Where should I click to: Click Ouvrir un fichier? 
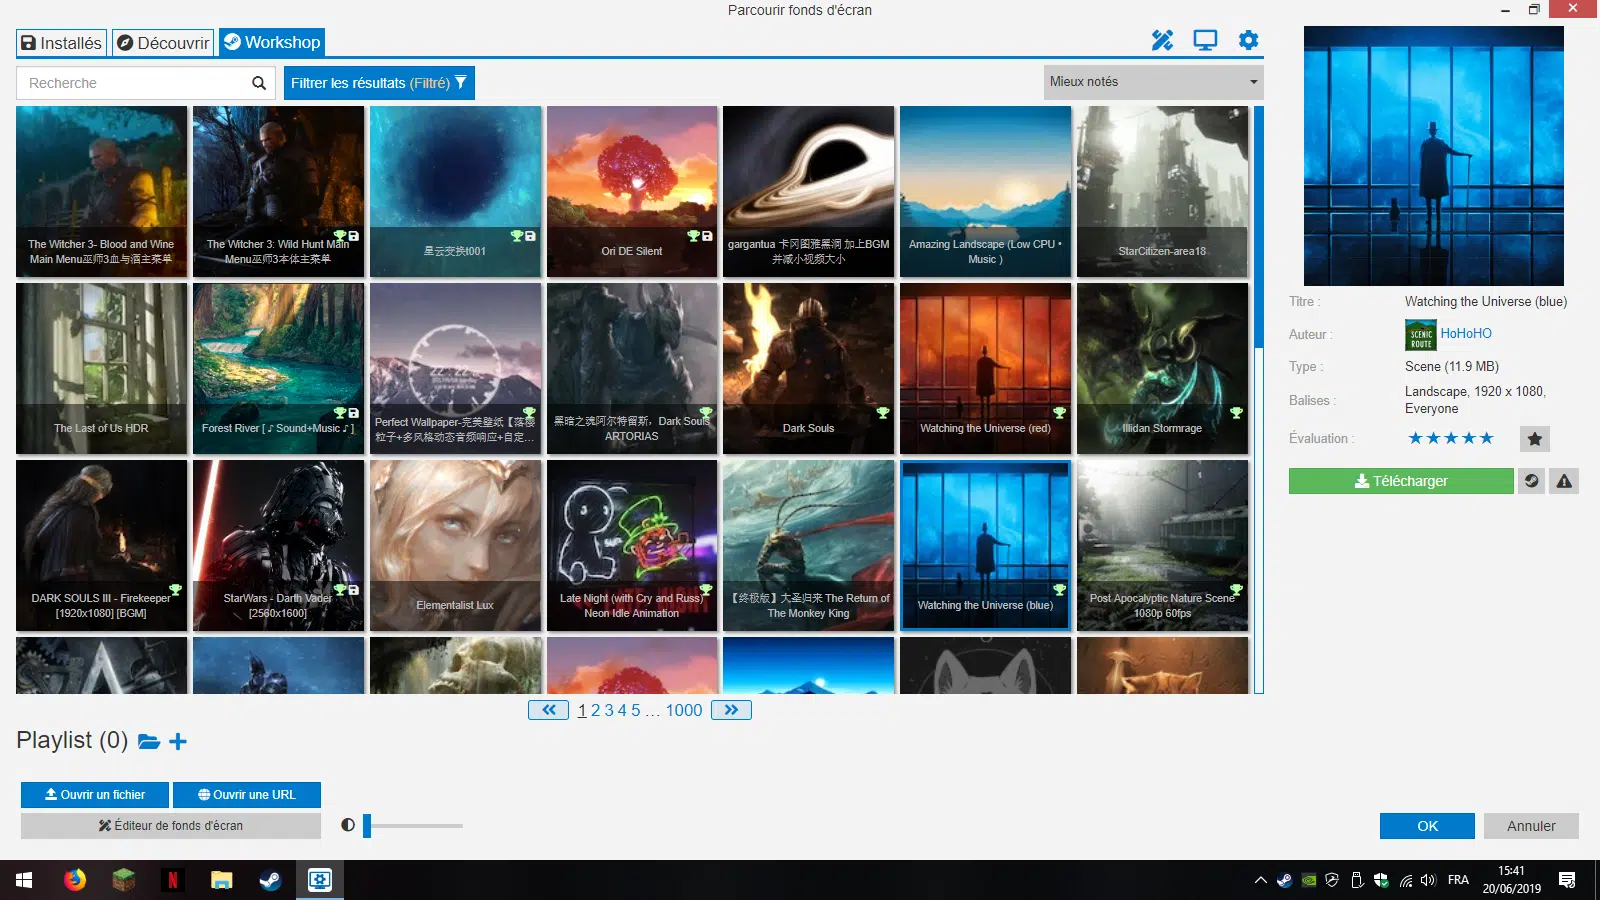point(95,795)
